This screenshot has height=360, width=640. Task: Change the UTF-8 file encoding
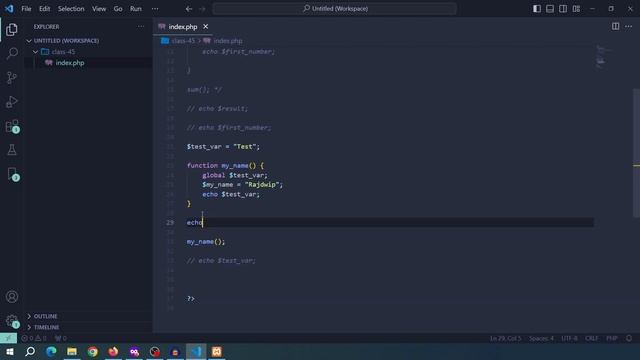pos(569,338)
